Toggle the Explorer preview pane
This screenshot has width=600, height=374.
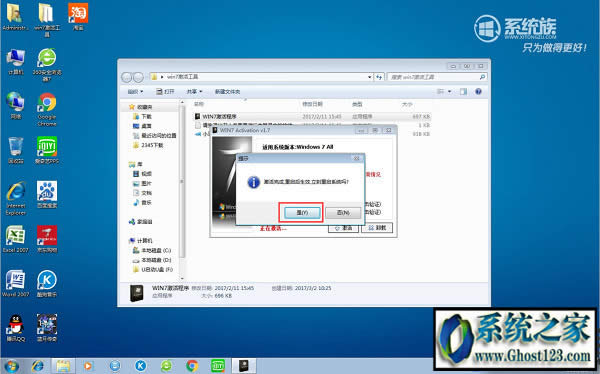pos(463,91)
